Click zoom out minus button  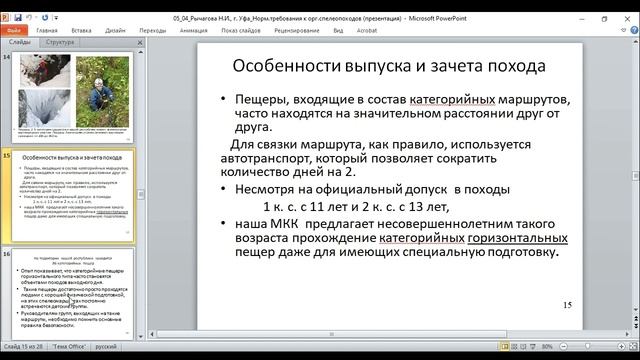564,347
